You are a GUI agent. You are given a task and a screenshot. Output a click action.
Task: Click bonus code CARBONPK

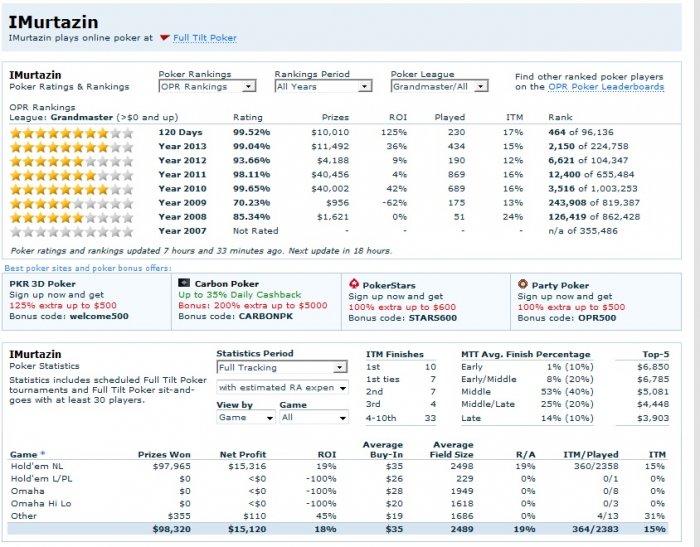(266, 317)
